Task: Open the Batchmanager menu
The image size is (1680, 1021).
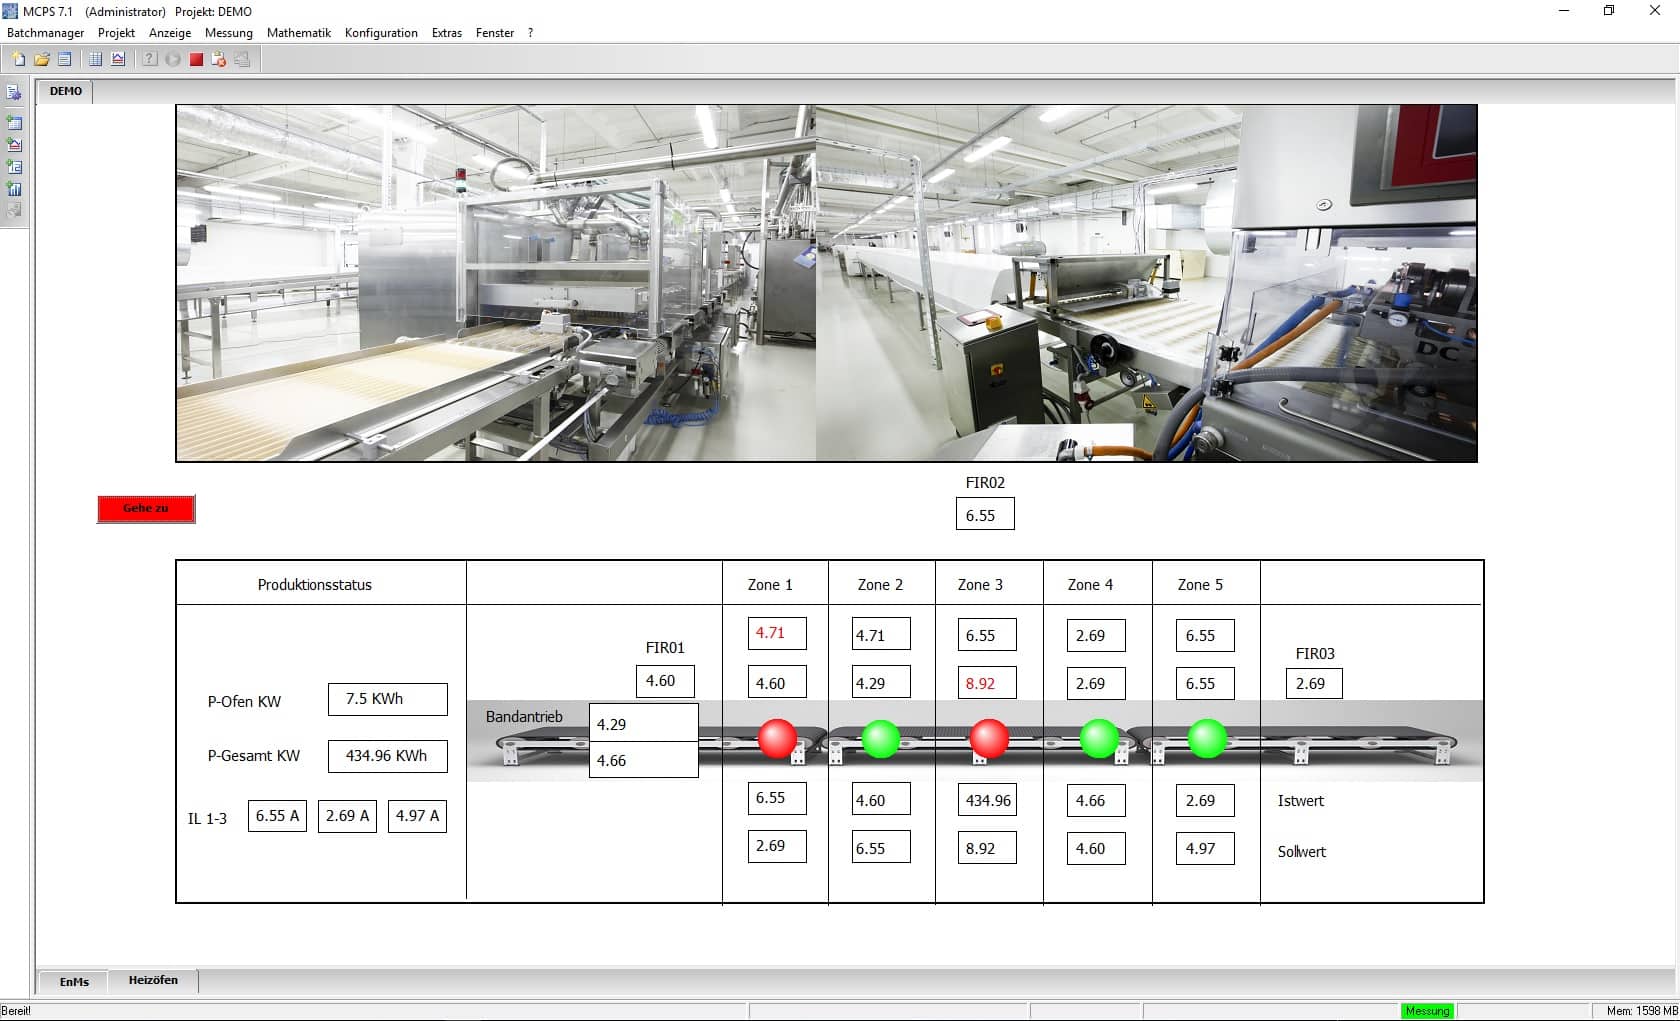Action: (x=45, y=32)
